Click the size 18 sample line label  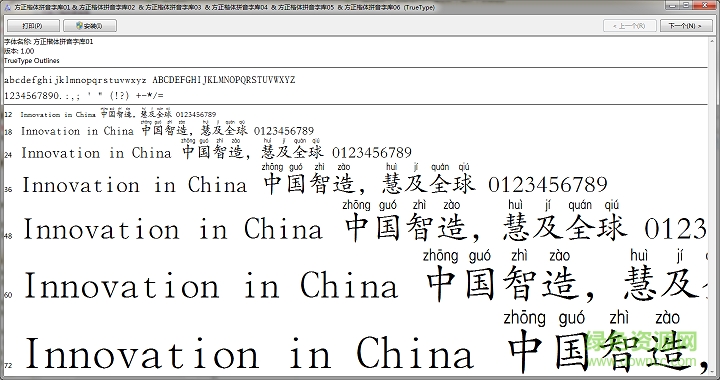[x=8, y=133]
